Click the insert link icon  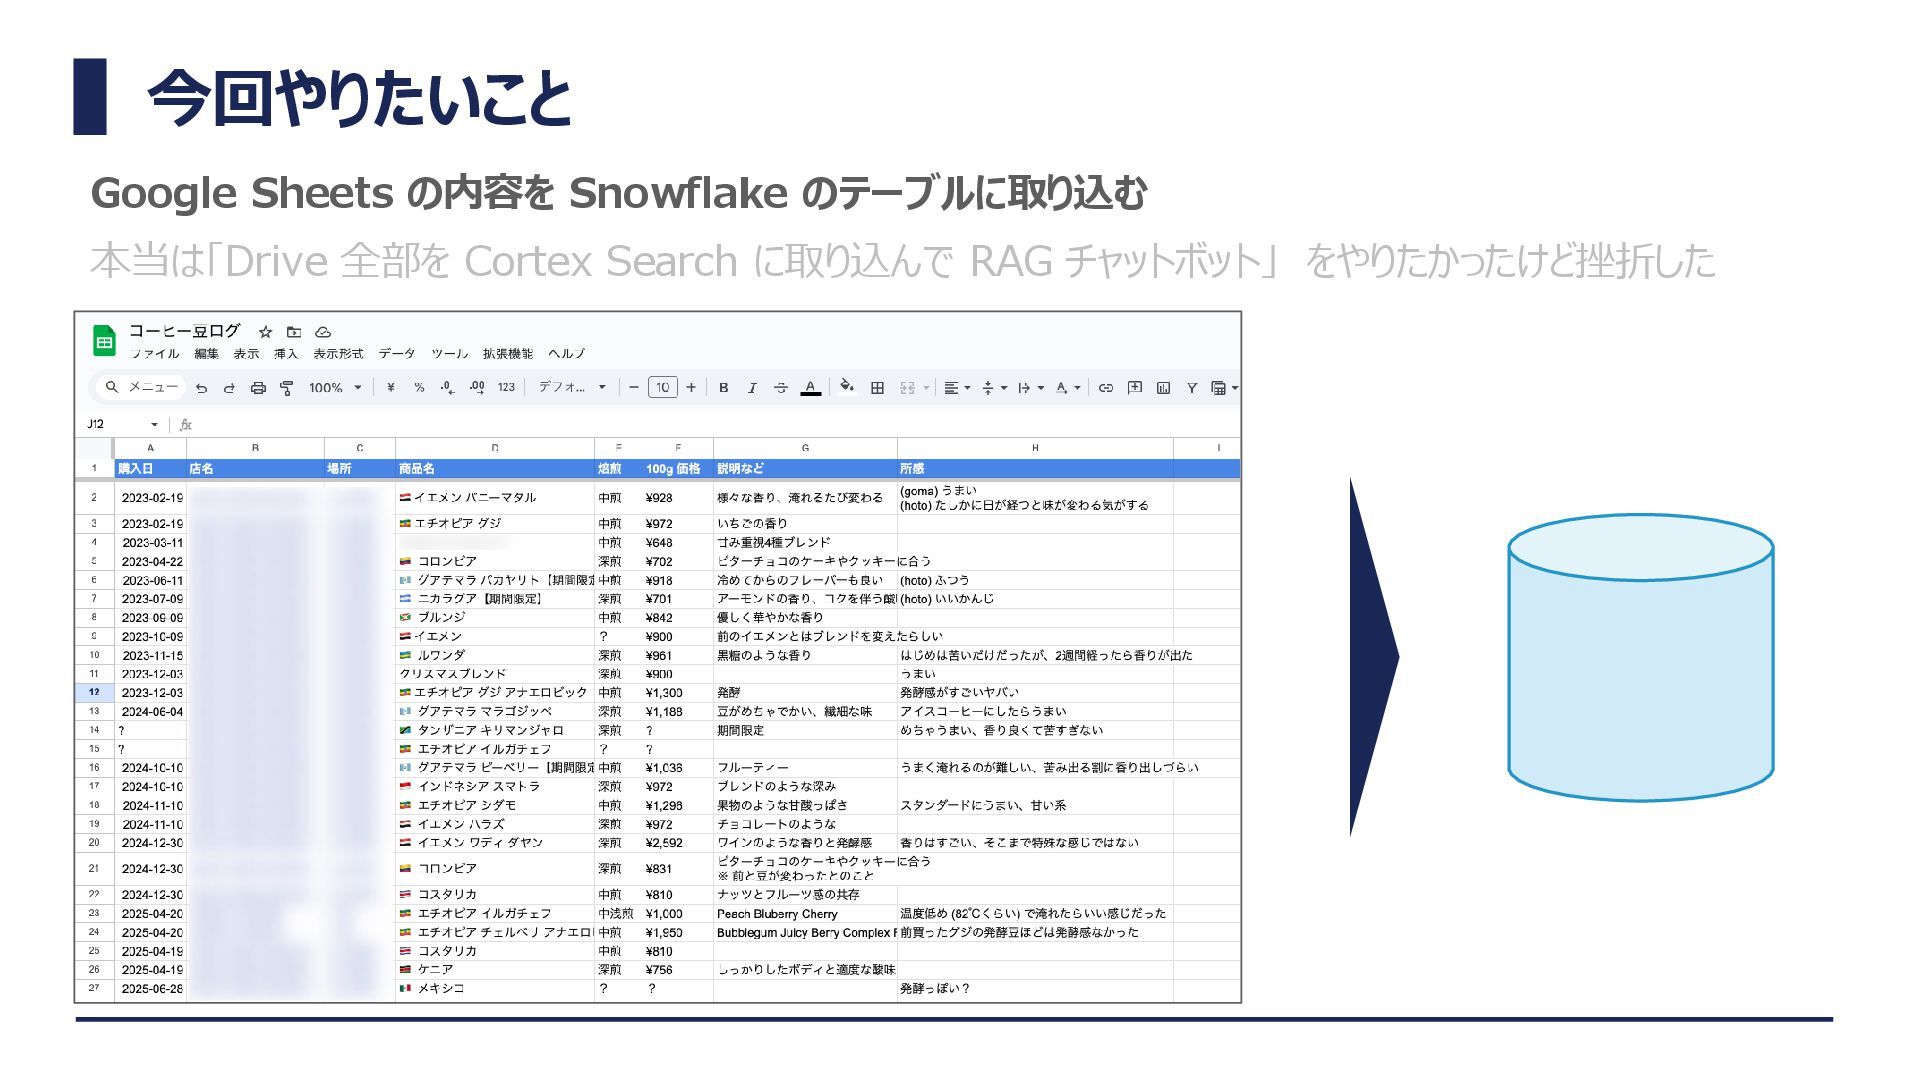click(1105, 388)
